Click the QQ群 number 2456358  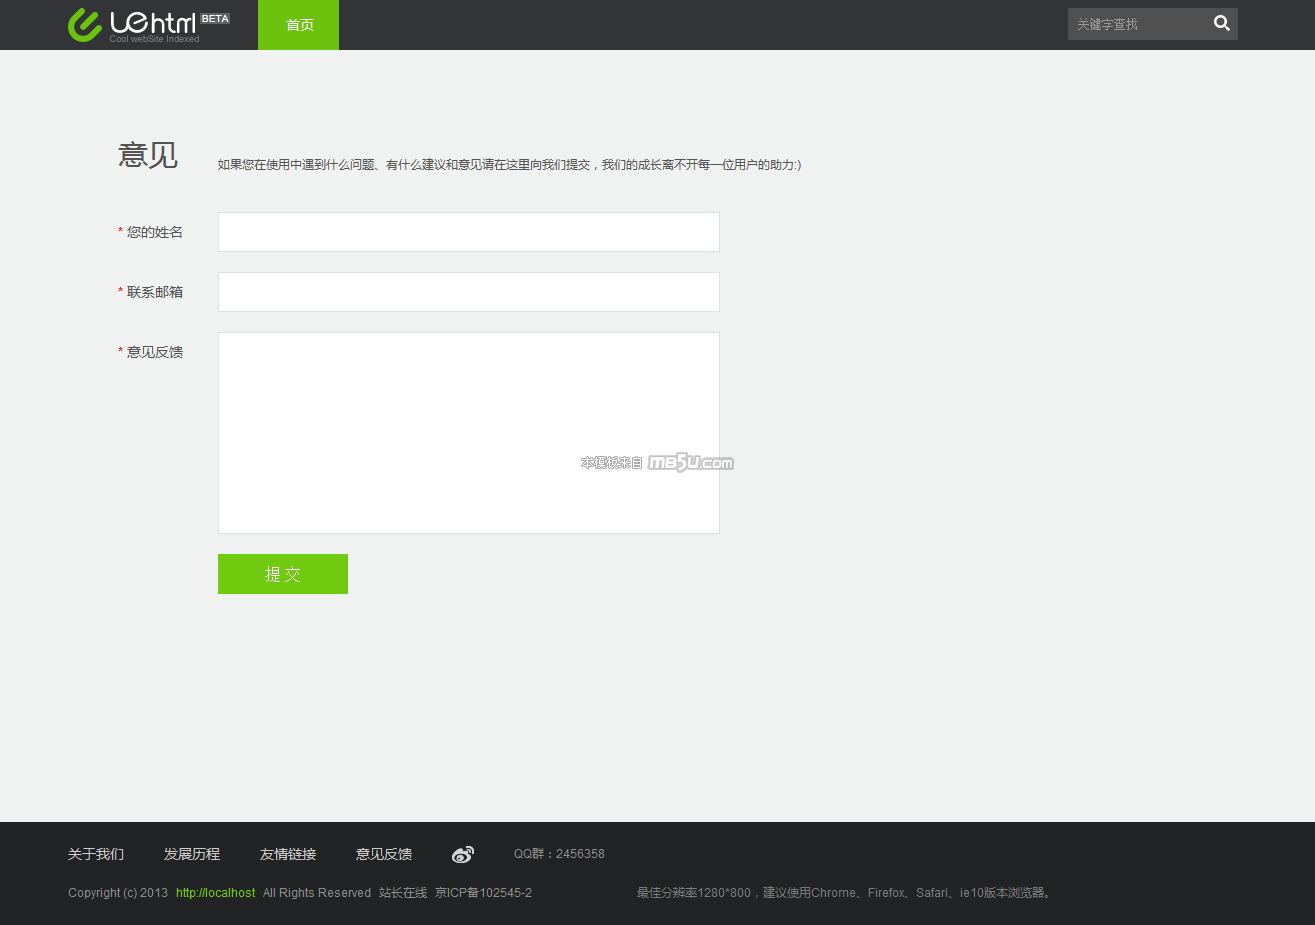580,854
